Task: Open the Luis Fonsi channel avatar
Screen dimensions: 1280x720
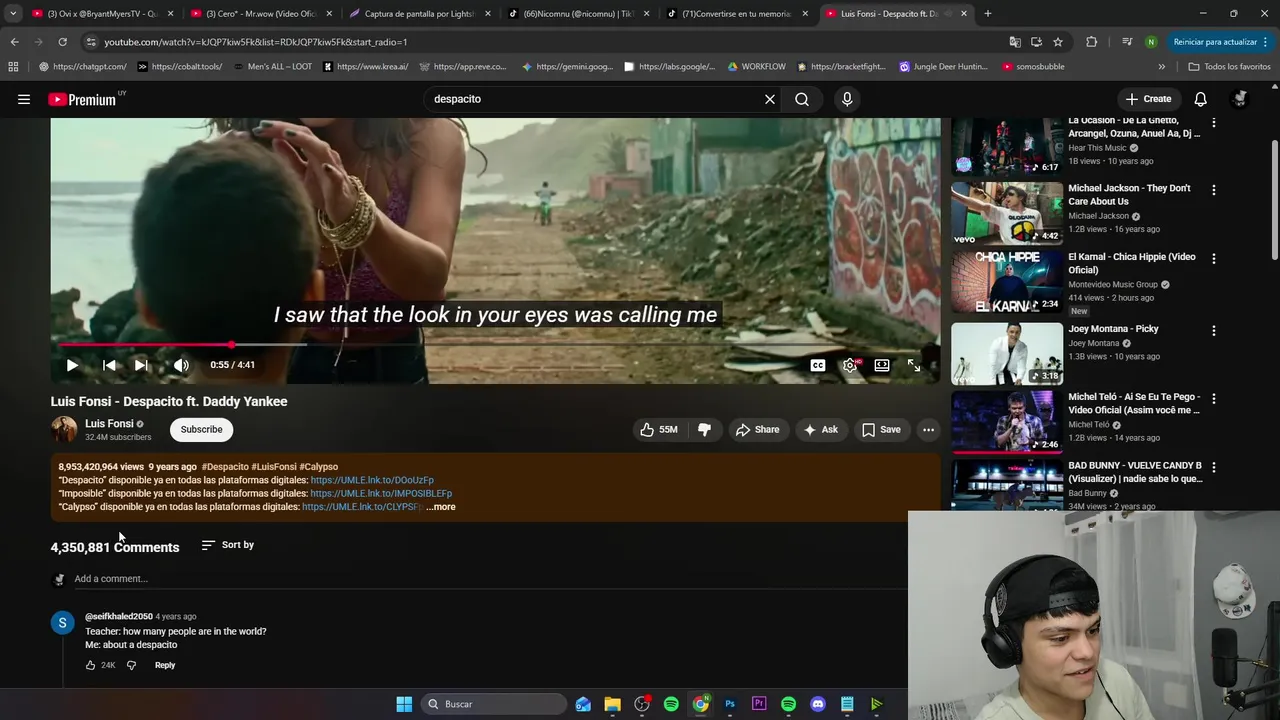Action: coord(64,429)
